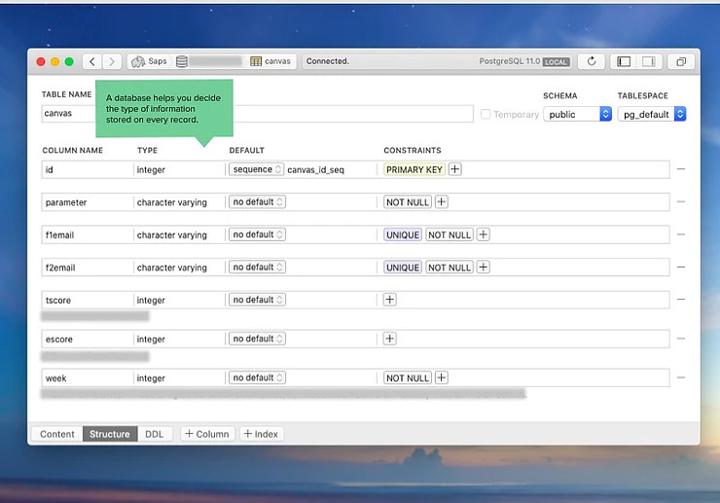This screenshot has height=503, width=720.
Task: Switch to the DDL tab
Action: click(x=154, y=434)
